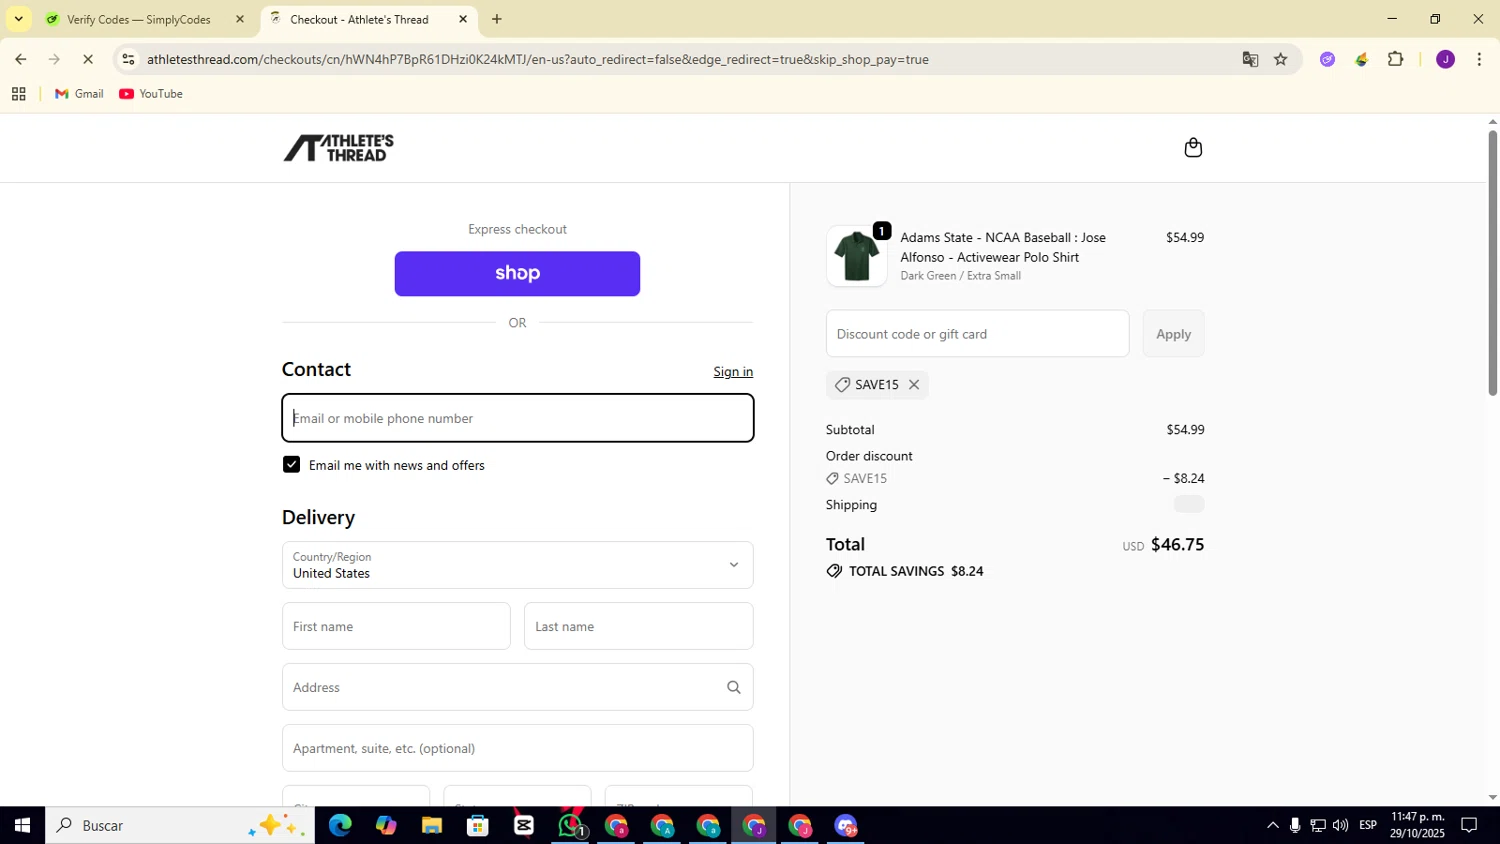Open the Chrome apps grid icon
The height and width of the screenshot is (844, 1500).
18,94
